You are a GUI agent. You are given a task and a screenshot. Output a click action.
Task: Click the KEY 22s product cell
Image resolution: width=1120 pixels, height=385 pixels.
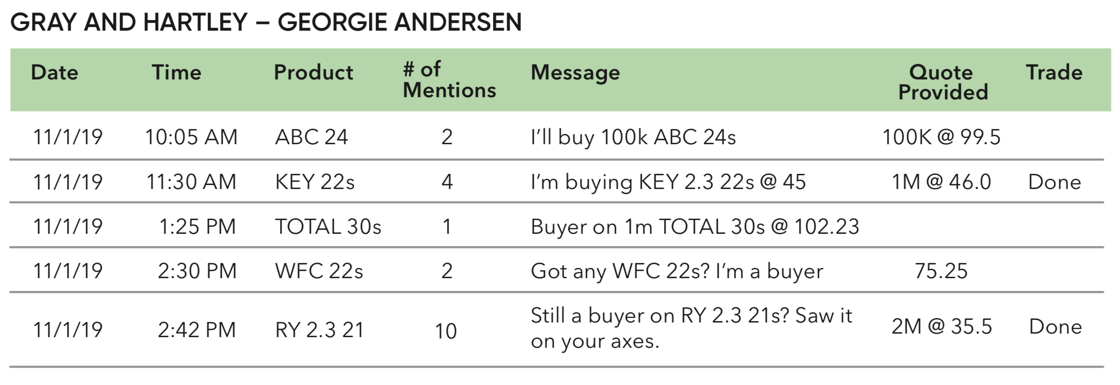[x=315, y=182]
